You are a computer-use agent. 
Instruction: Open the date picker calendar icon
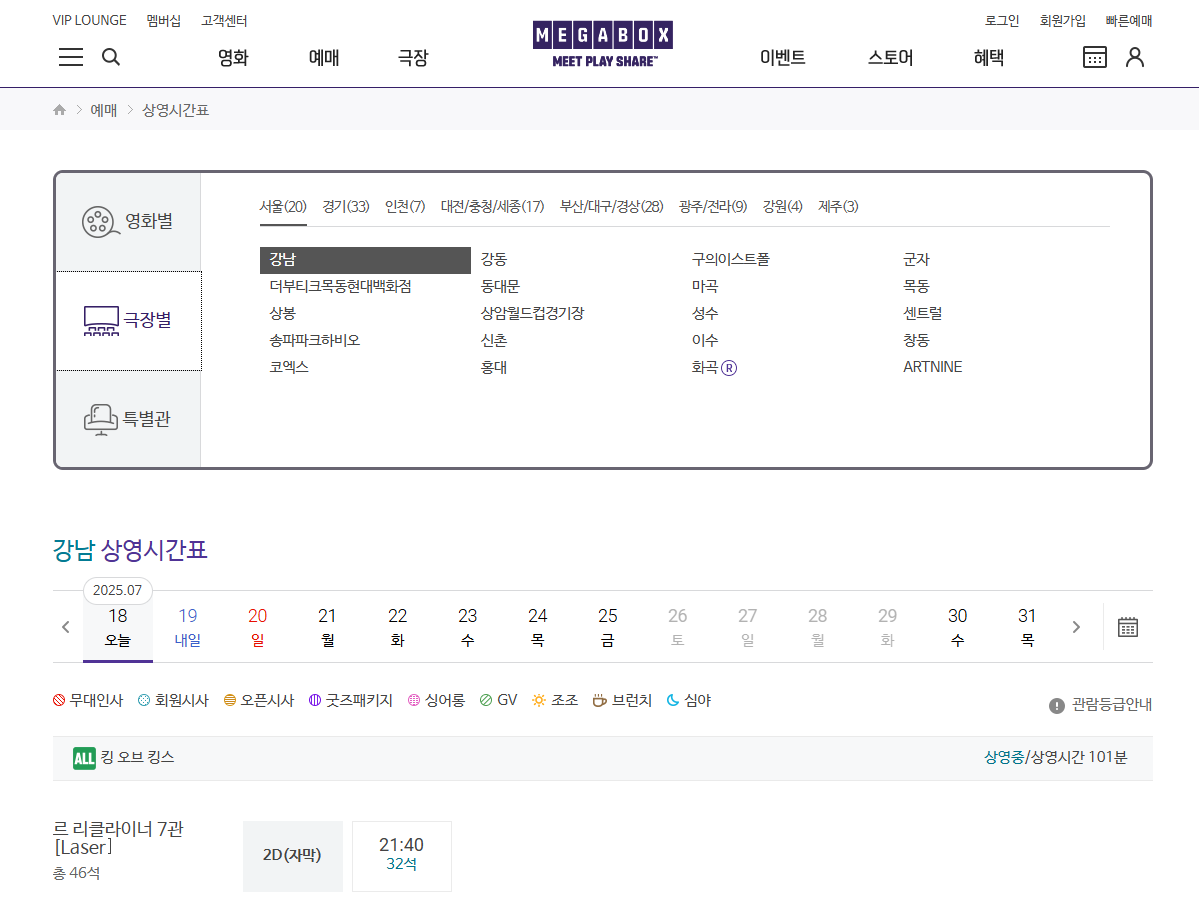tap(1128, 627)
